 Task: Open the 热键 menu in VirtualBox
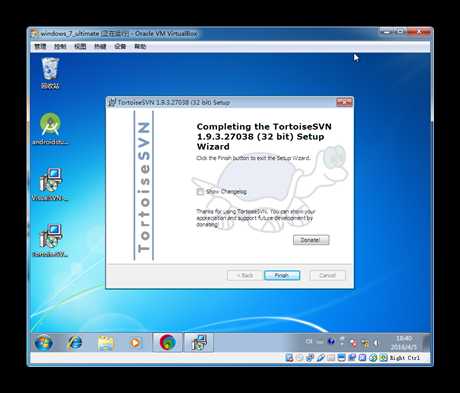click(100, 46)
